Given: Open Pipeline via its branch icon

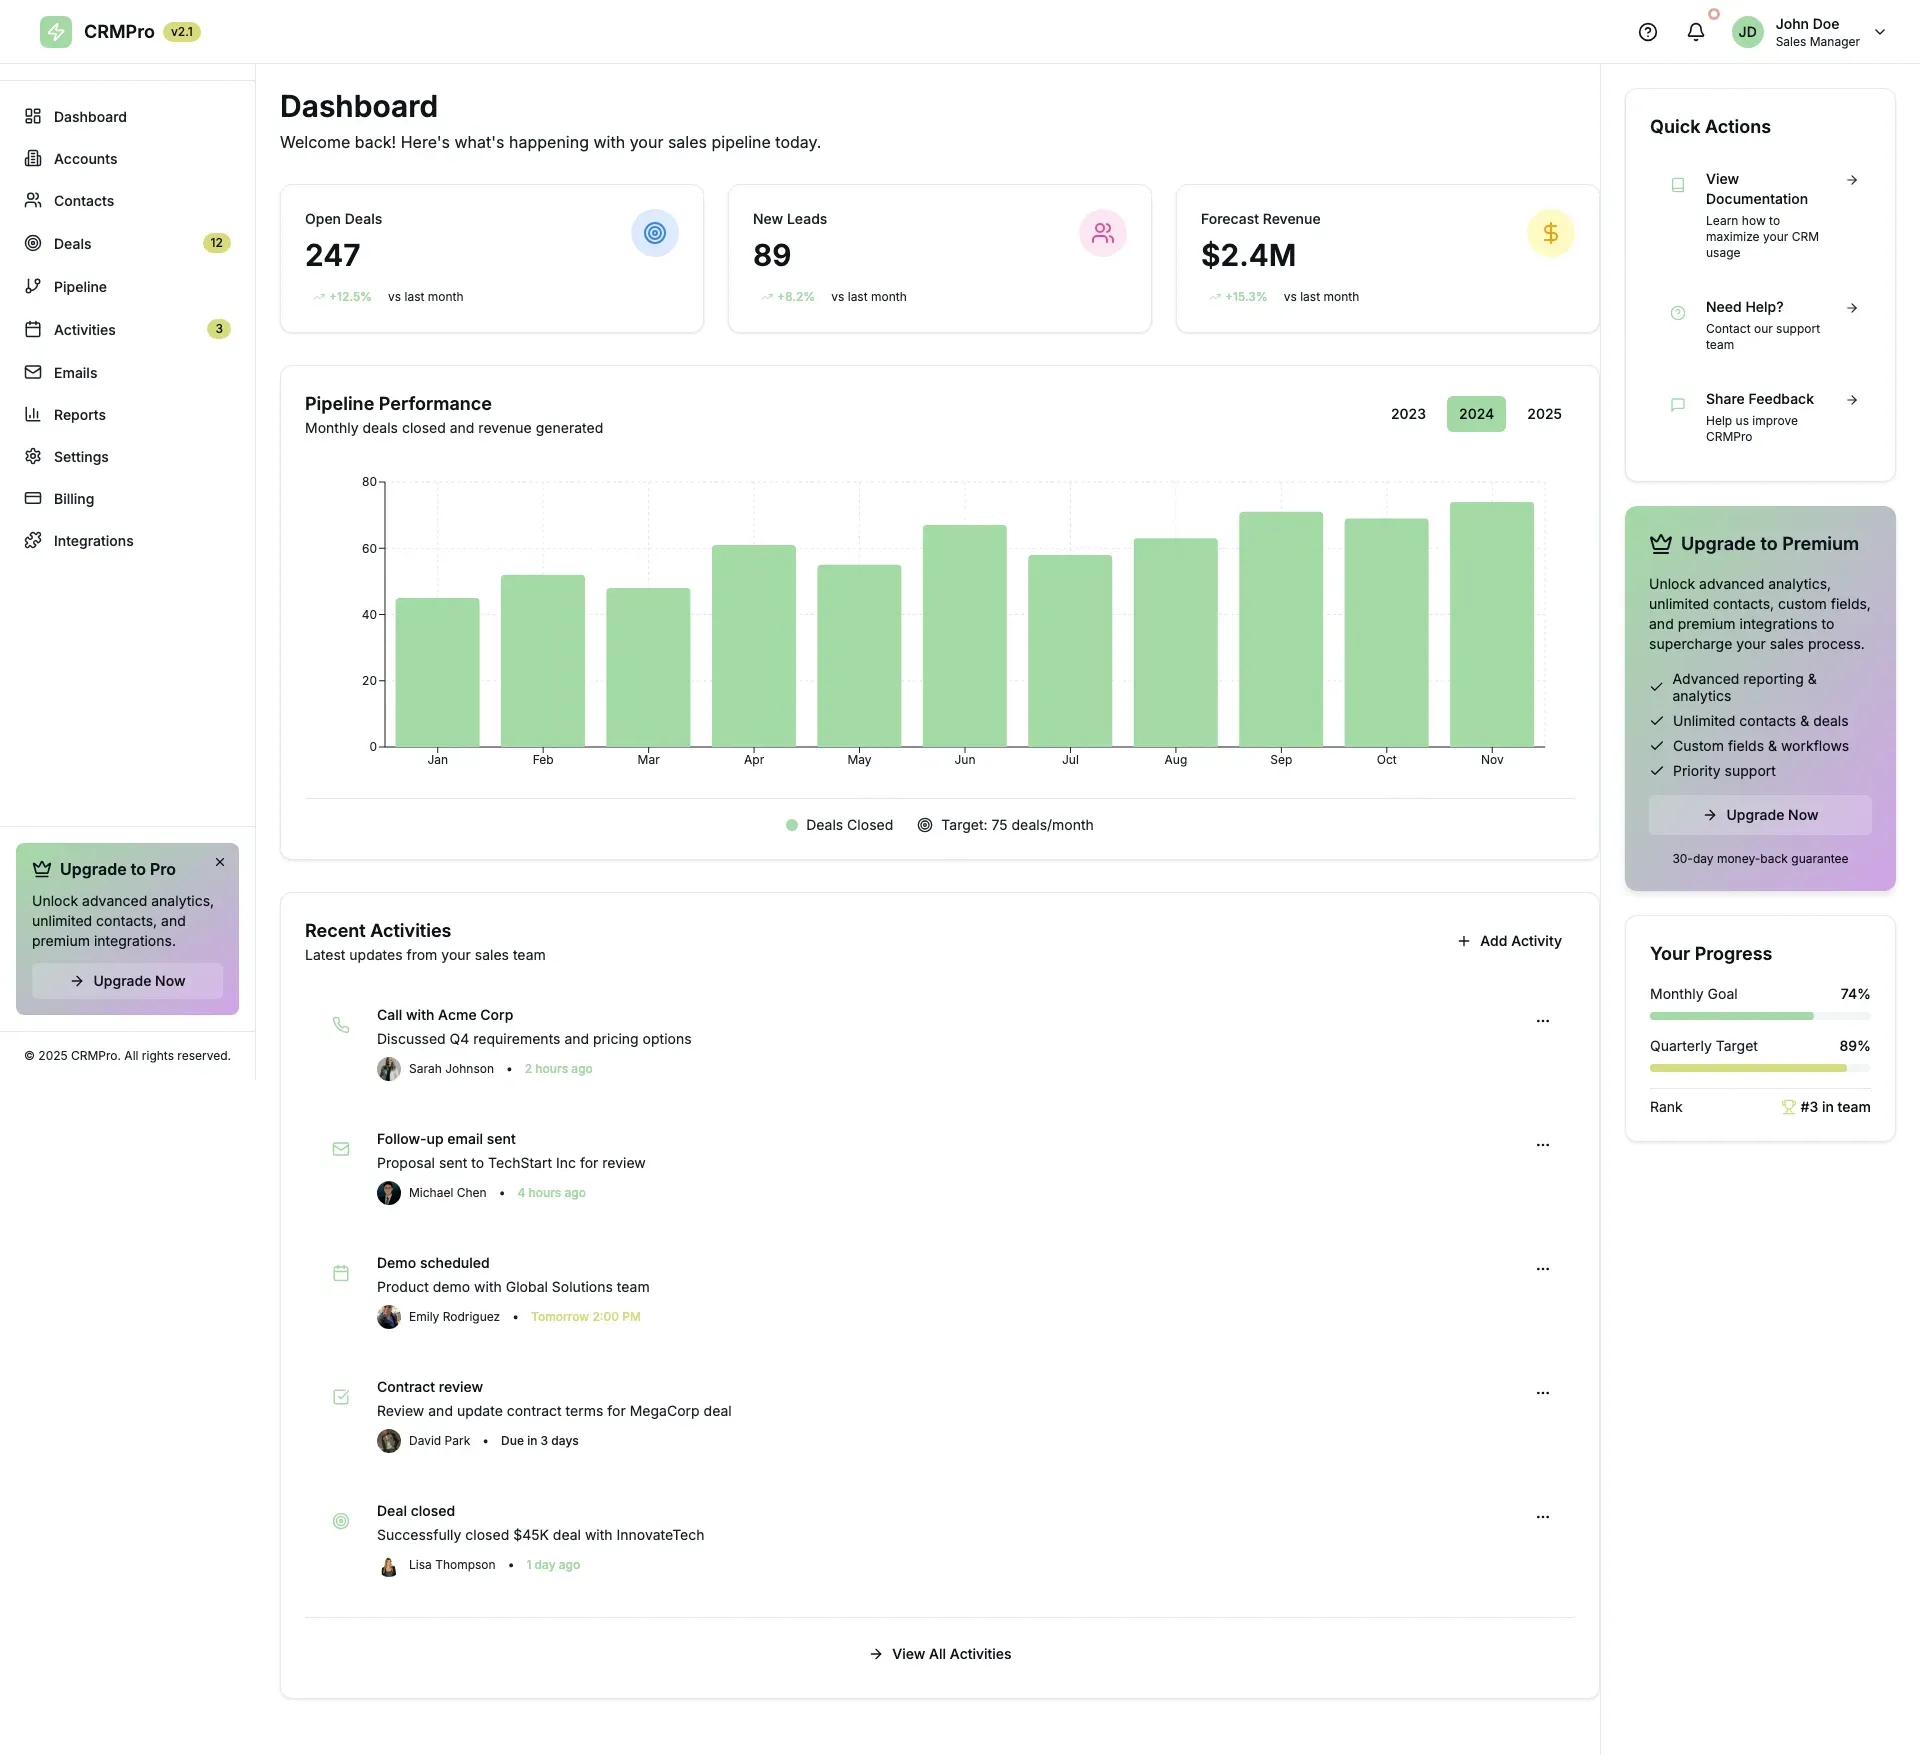Looking at the screenshot, I should (x=33, y=286).
